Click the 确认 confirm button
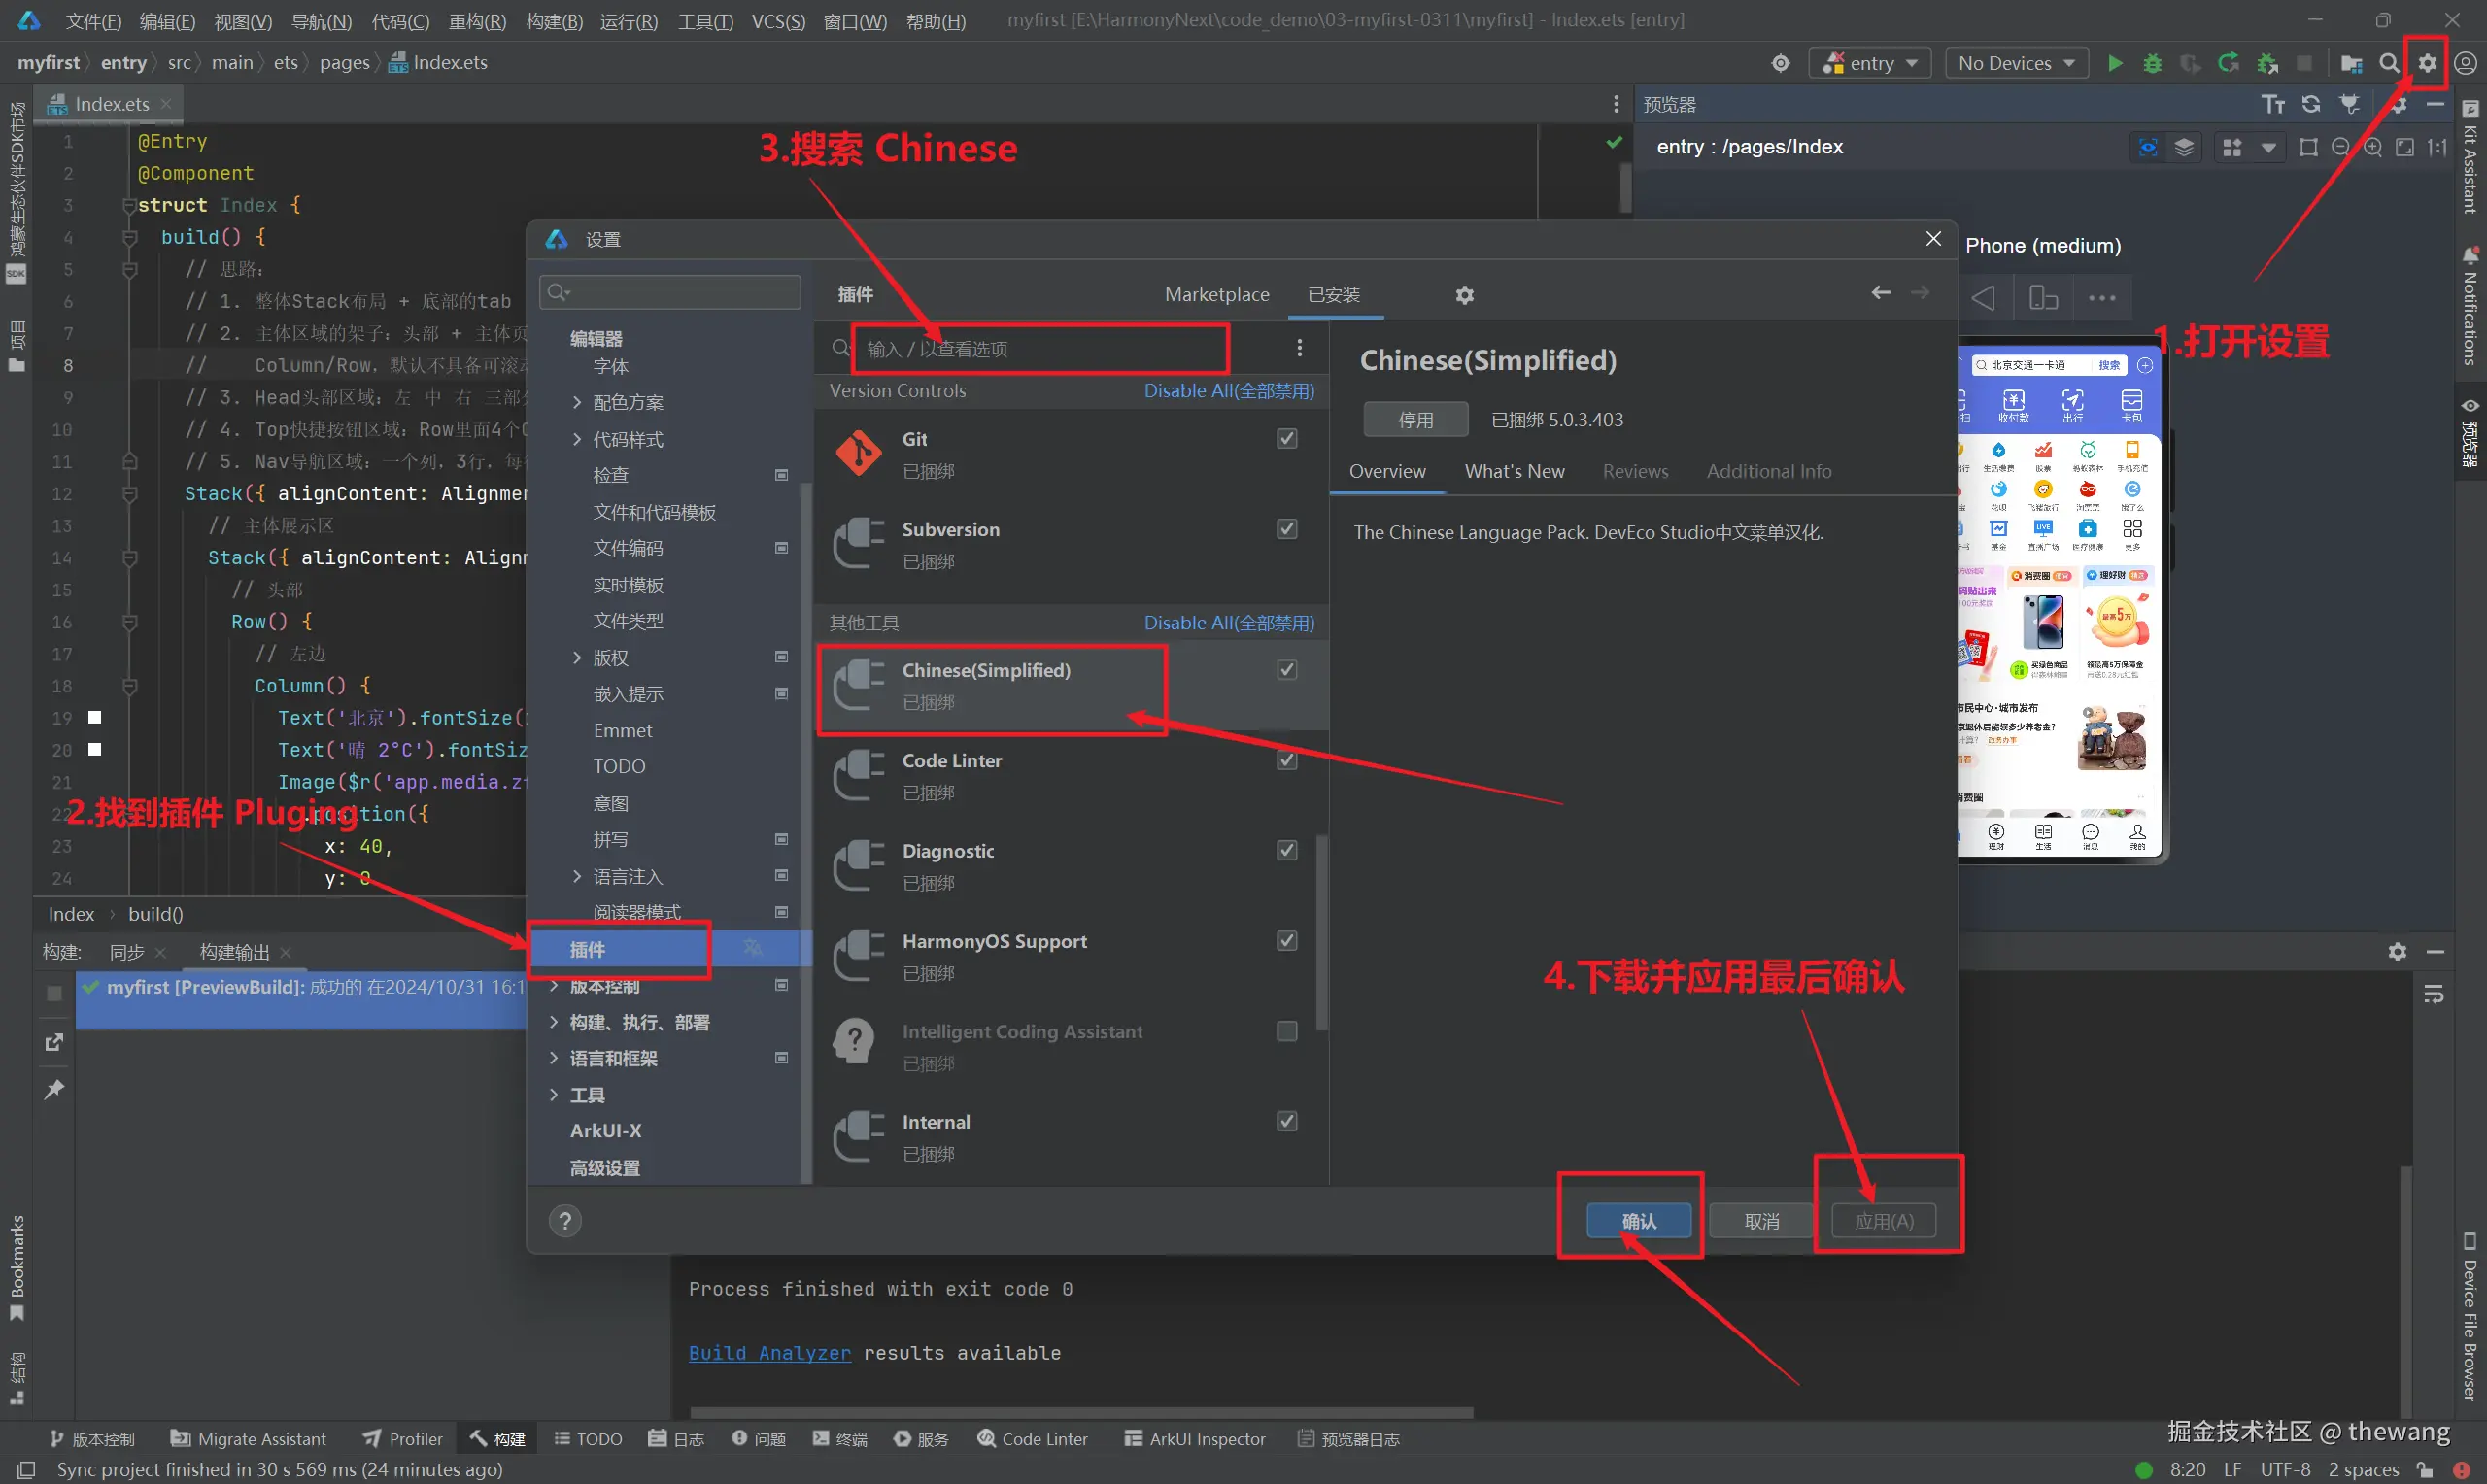 pos(1638,1221)
